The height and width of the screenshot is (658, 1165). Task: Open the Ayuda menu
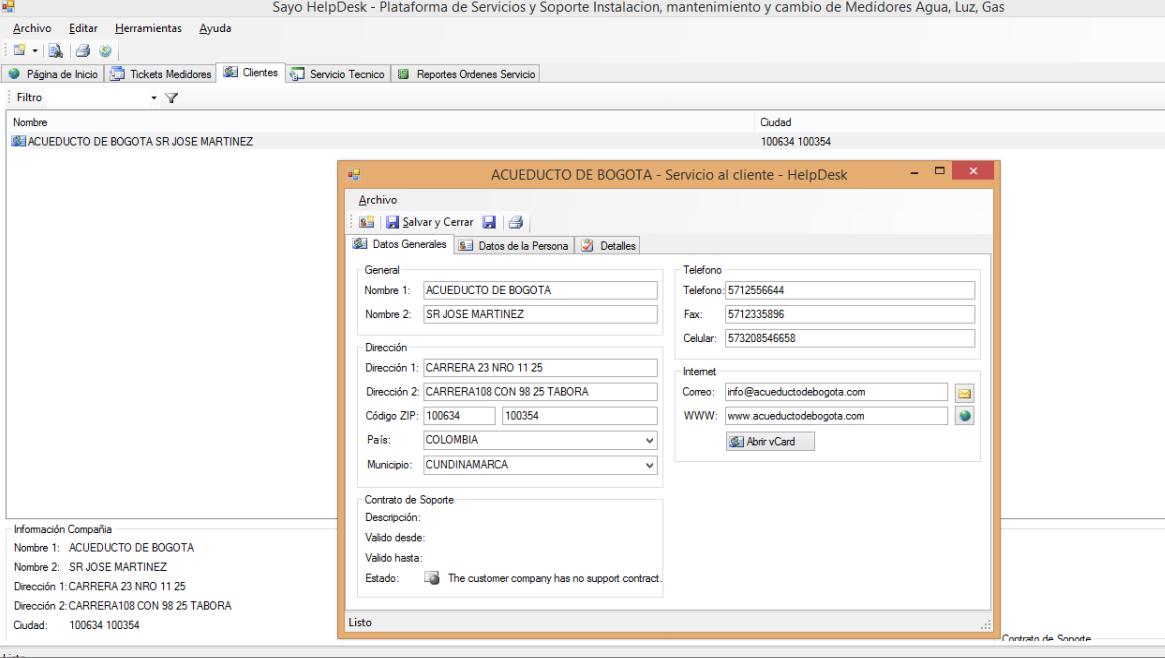(215, 28)
